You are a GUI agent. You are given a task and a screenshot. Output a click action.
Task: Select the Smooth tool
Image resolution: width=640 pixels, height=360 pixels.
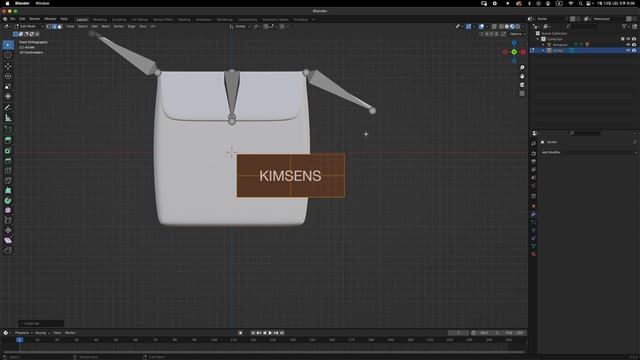pyautogui.click(x=8, y=210)
